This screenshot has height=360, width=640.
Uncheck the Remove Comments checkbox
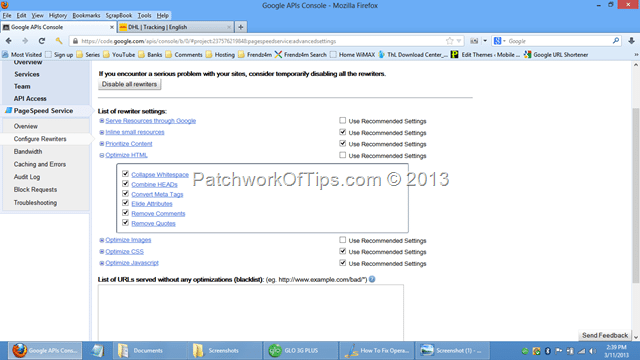point(125,213)
